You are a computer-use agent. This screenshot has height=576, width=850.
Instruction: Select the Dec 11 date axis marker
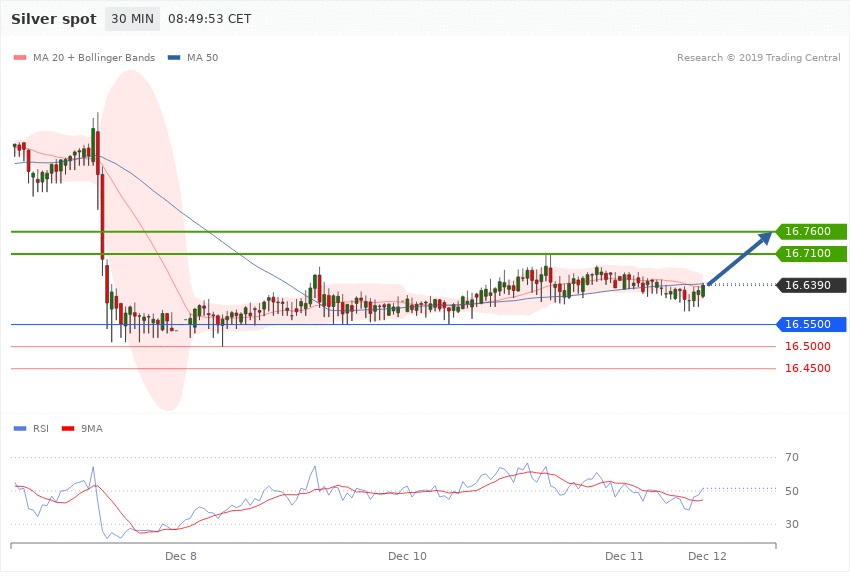pos(624,555)
